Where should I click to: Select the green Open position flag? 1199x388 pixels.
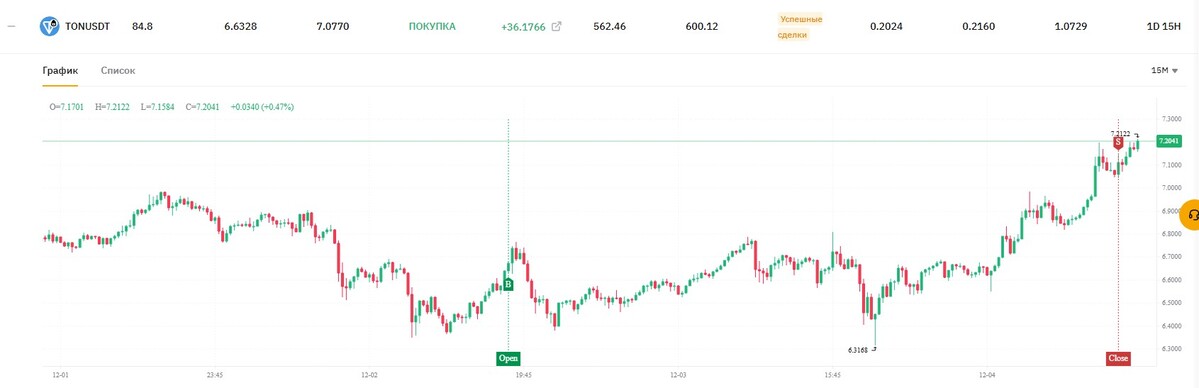pyautogui.click(x=508, y=358)
